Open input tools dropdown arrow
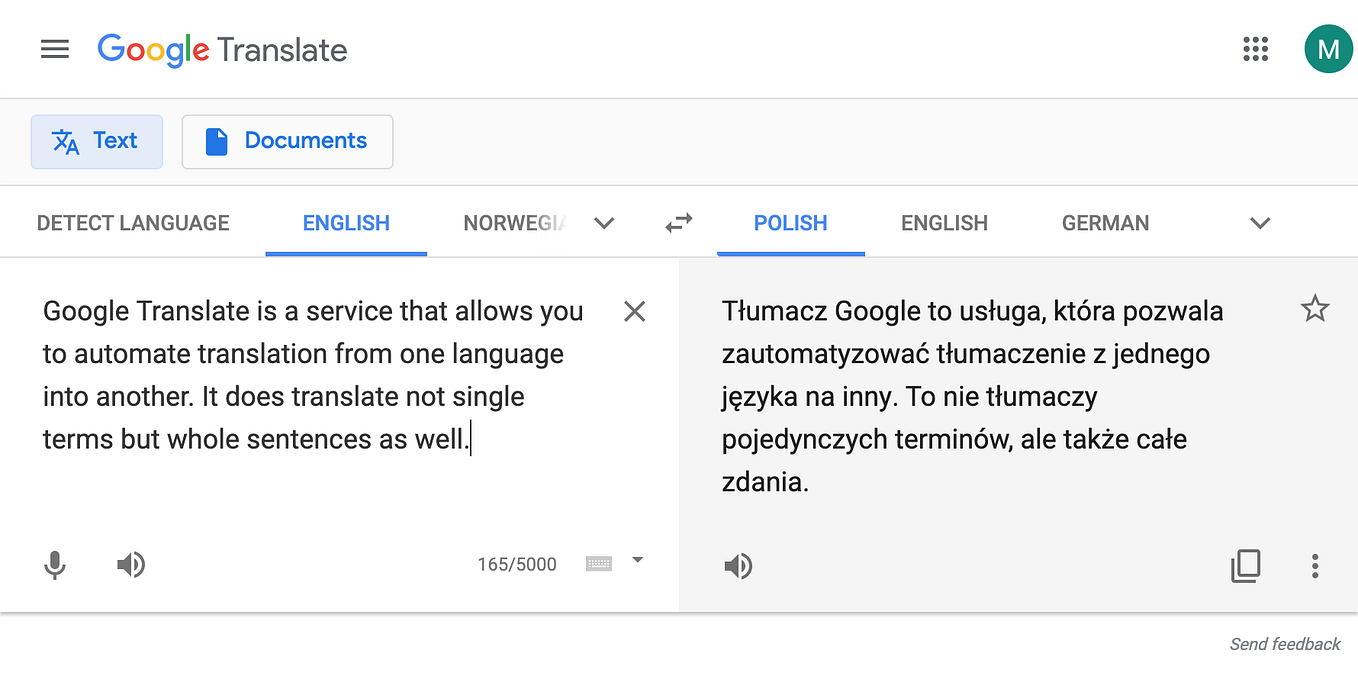 click(x=637, y=561)
